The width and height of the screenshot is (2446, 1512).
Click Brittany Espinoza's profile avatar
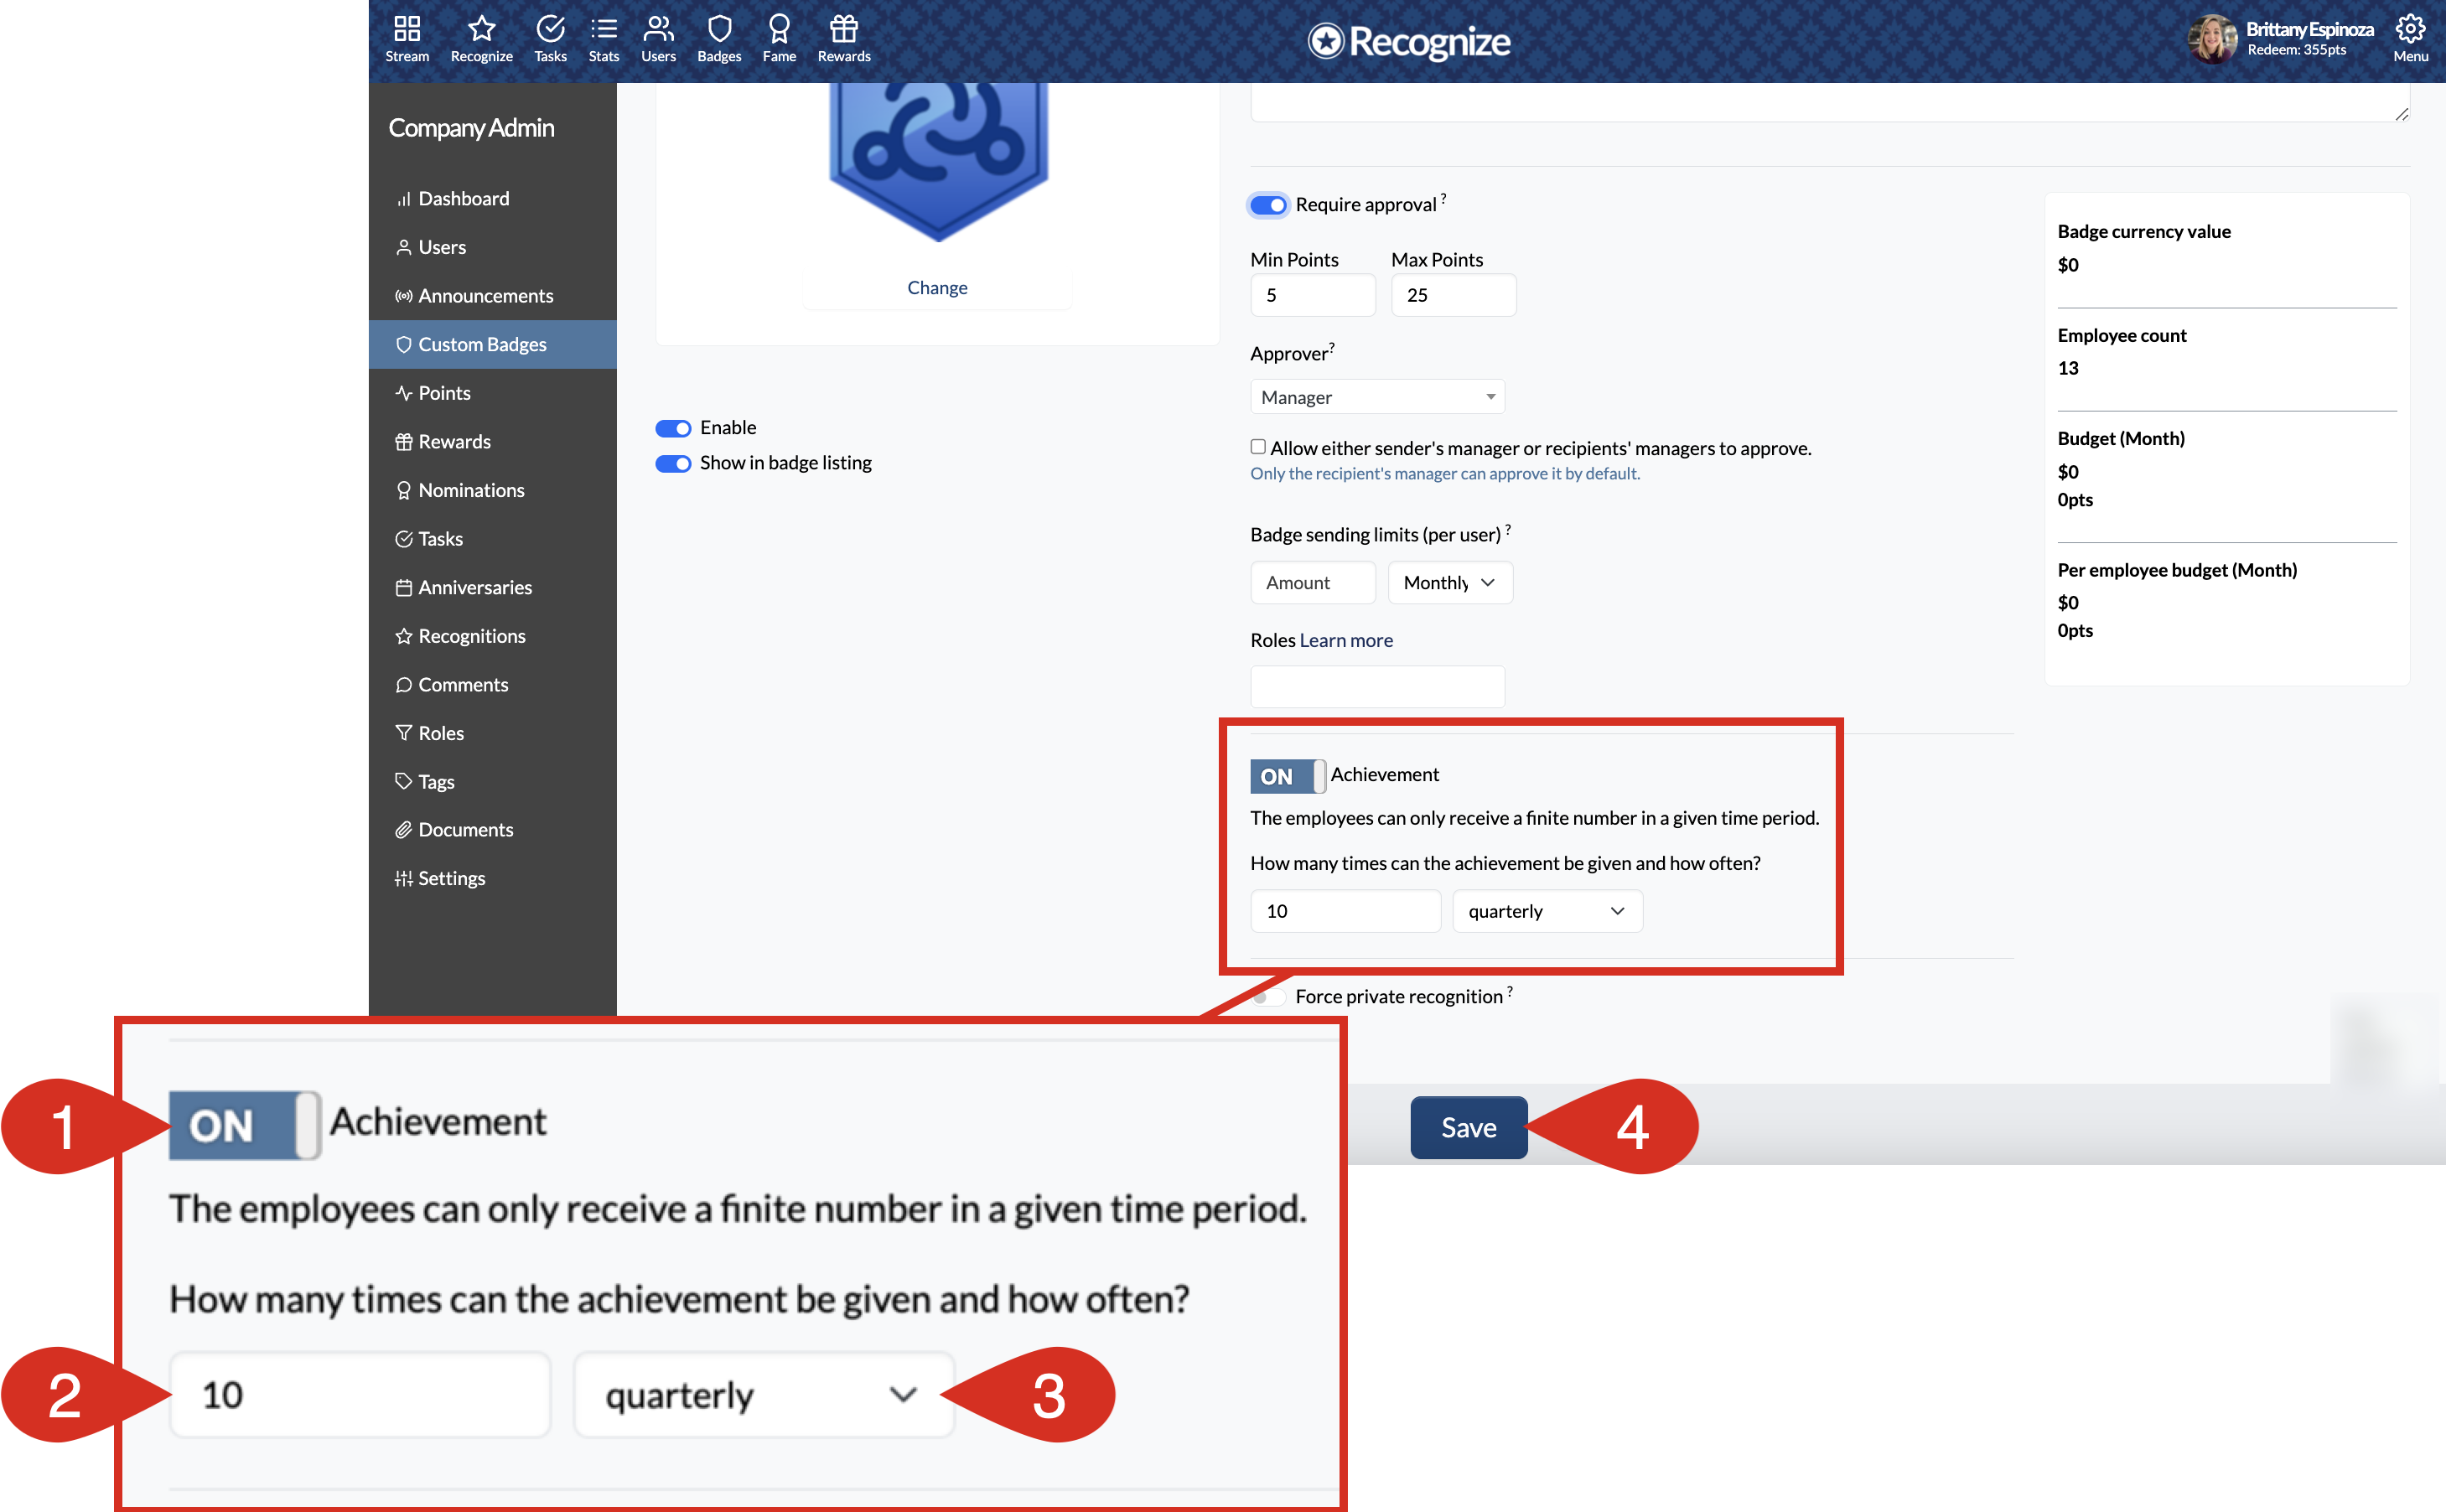point(2212,39)
